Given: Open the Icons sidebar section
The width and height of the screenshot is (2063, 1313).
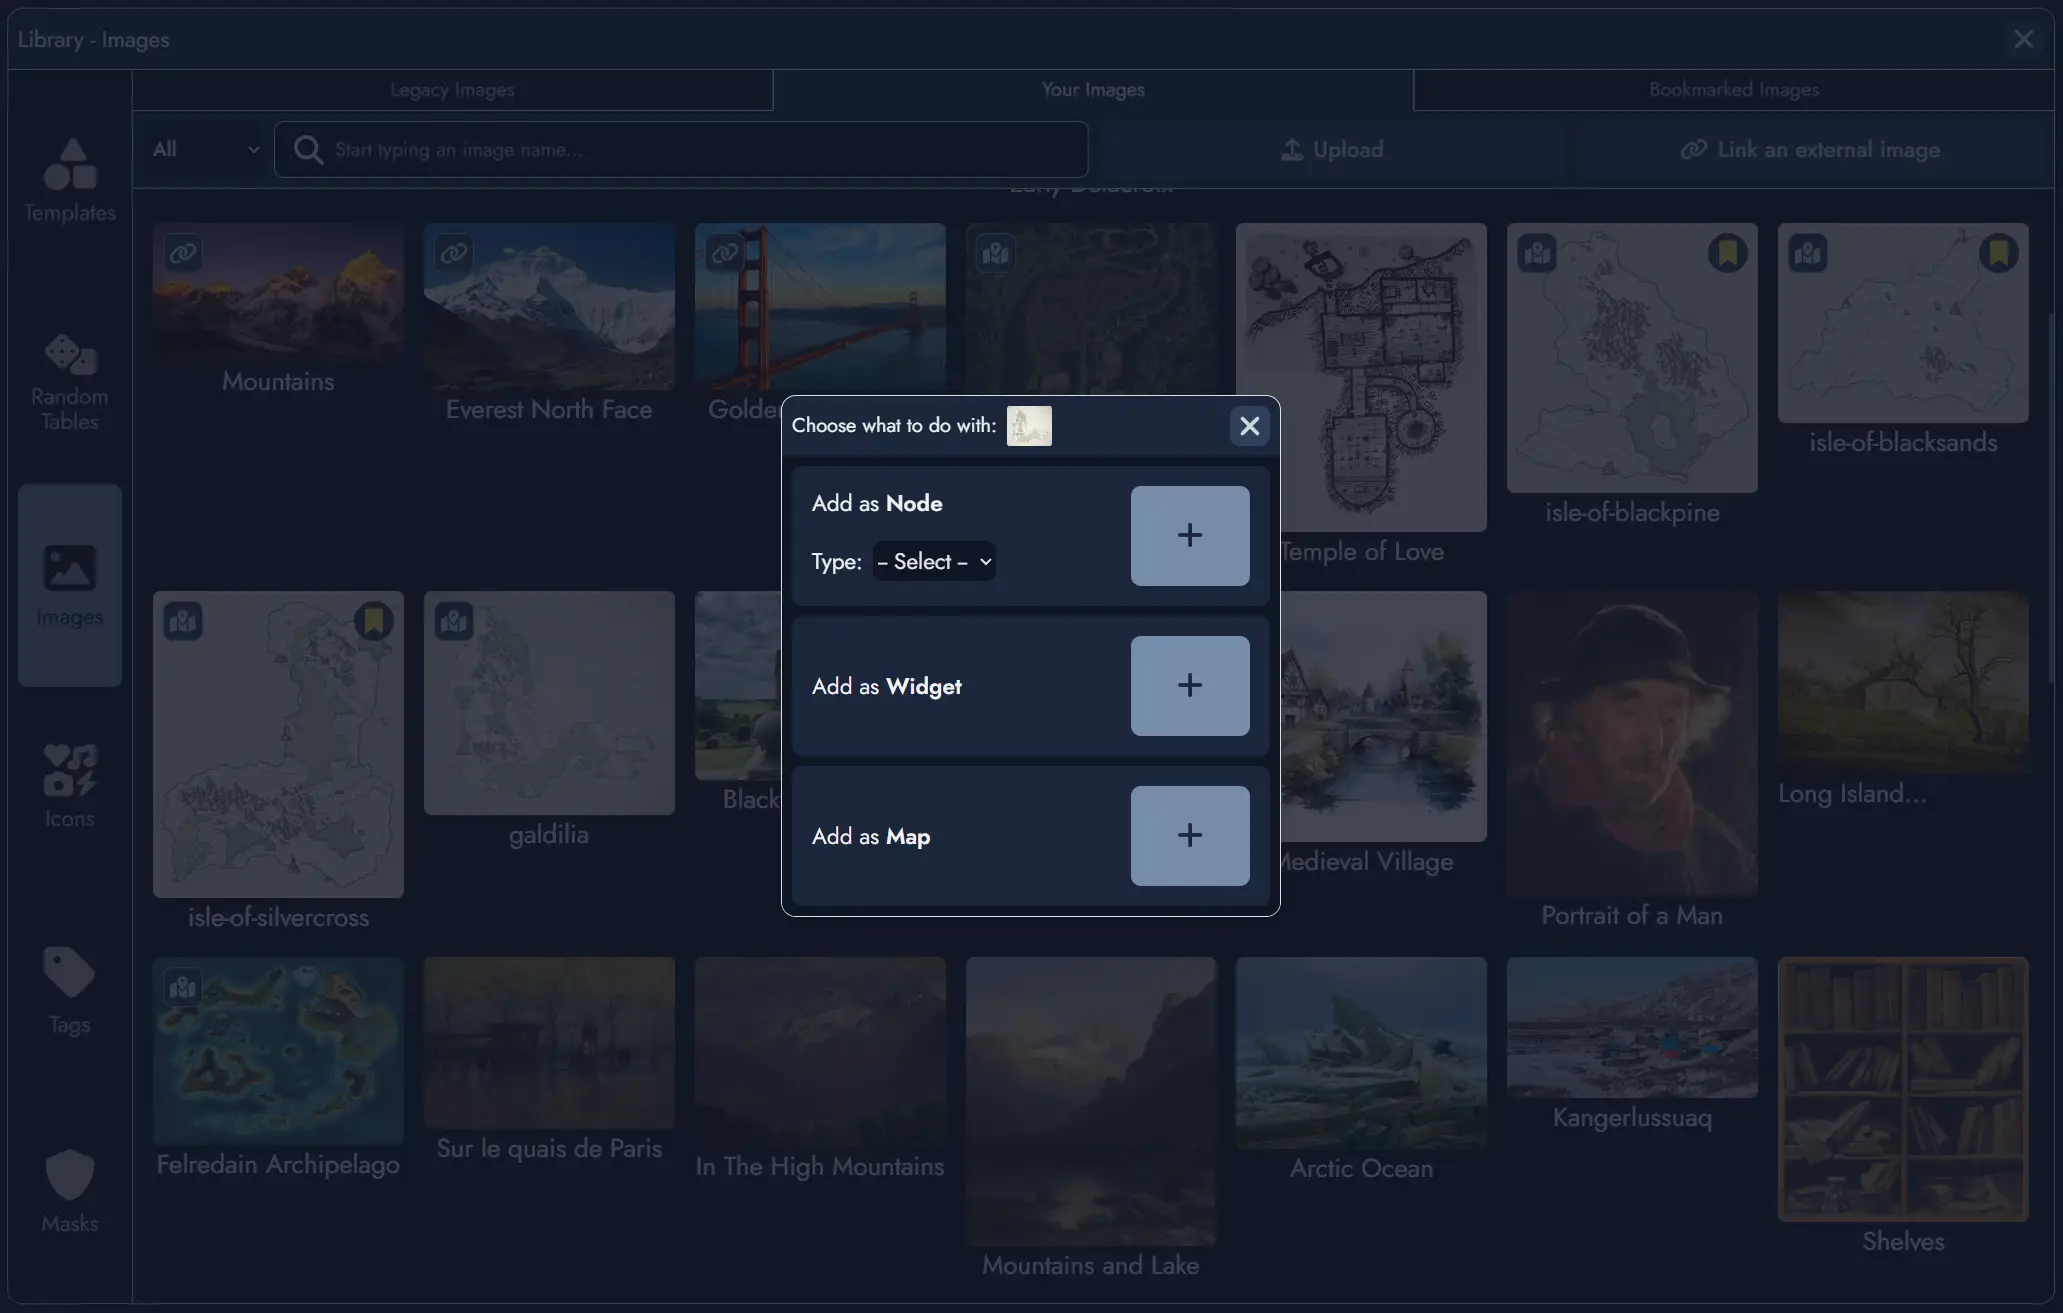Looking at the screenshot, I should [69, 782].
